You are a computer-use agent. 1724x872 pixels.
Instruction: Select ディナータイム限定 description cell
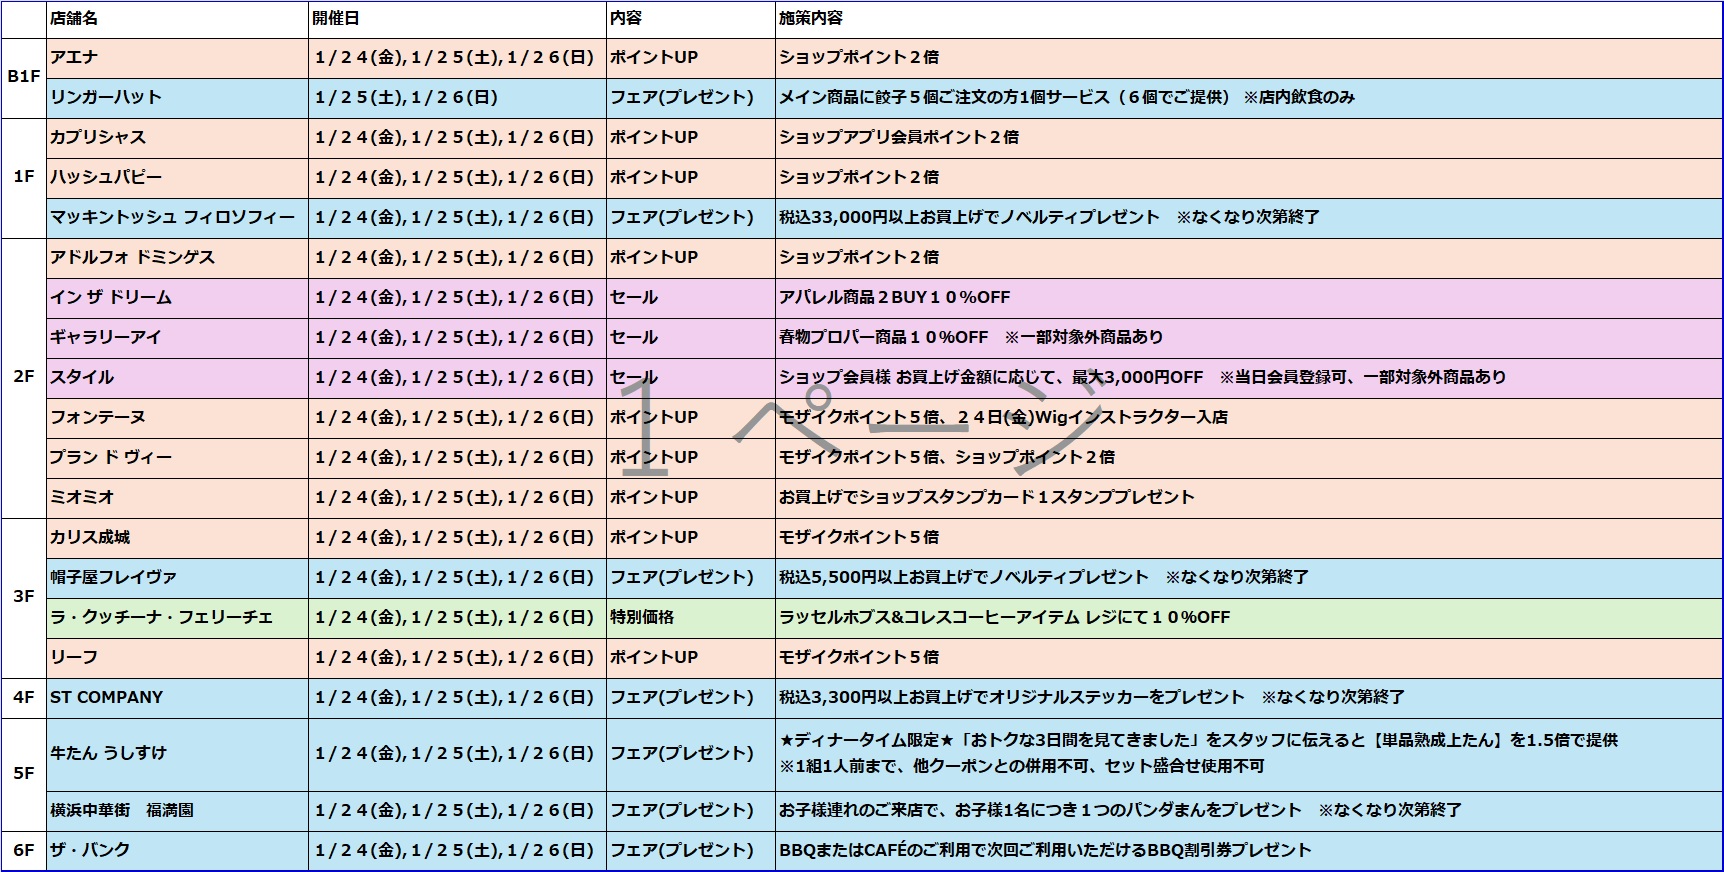click(x=1248, y=754)
